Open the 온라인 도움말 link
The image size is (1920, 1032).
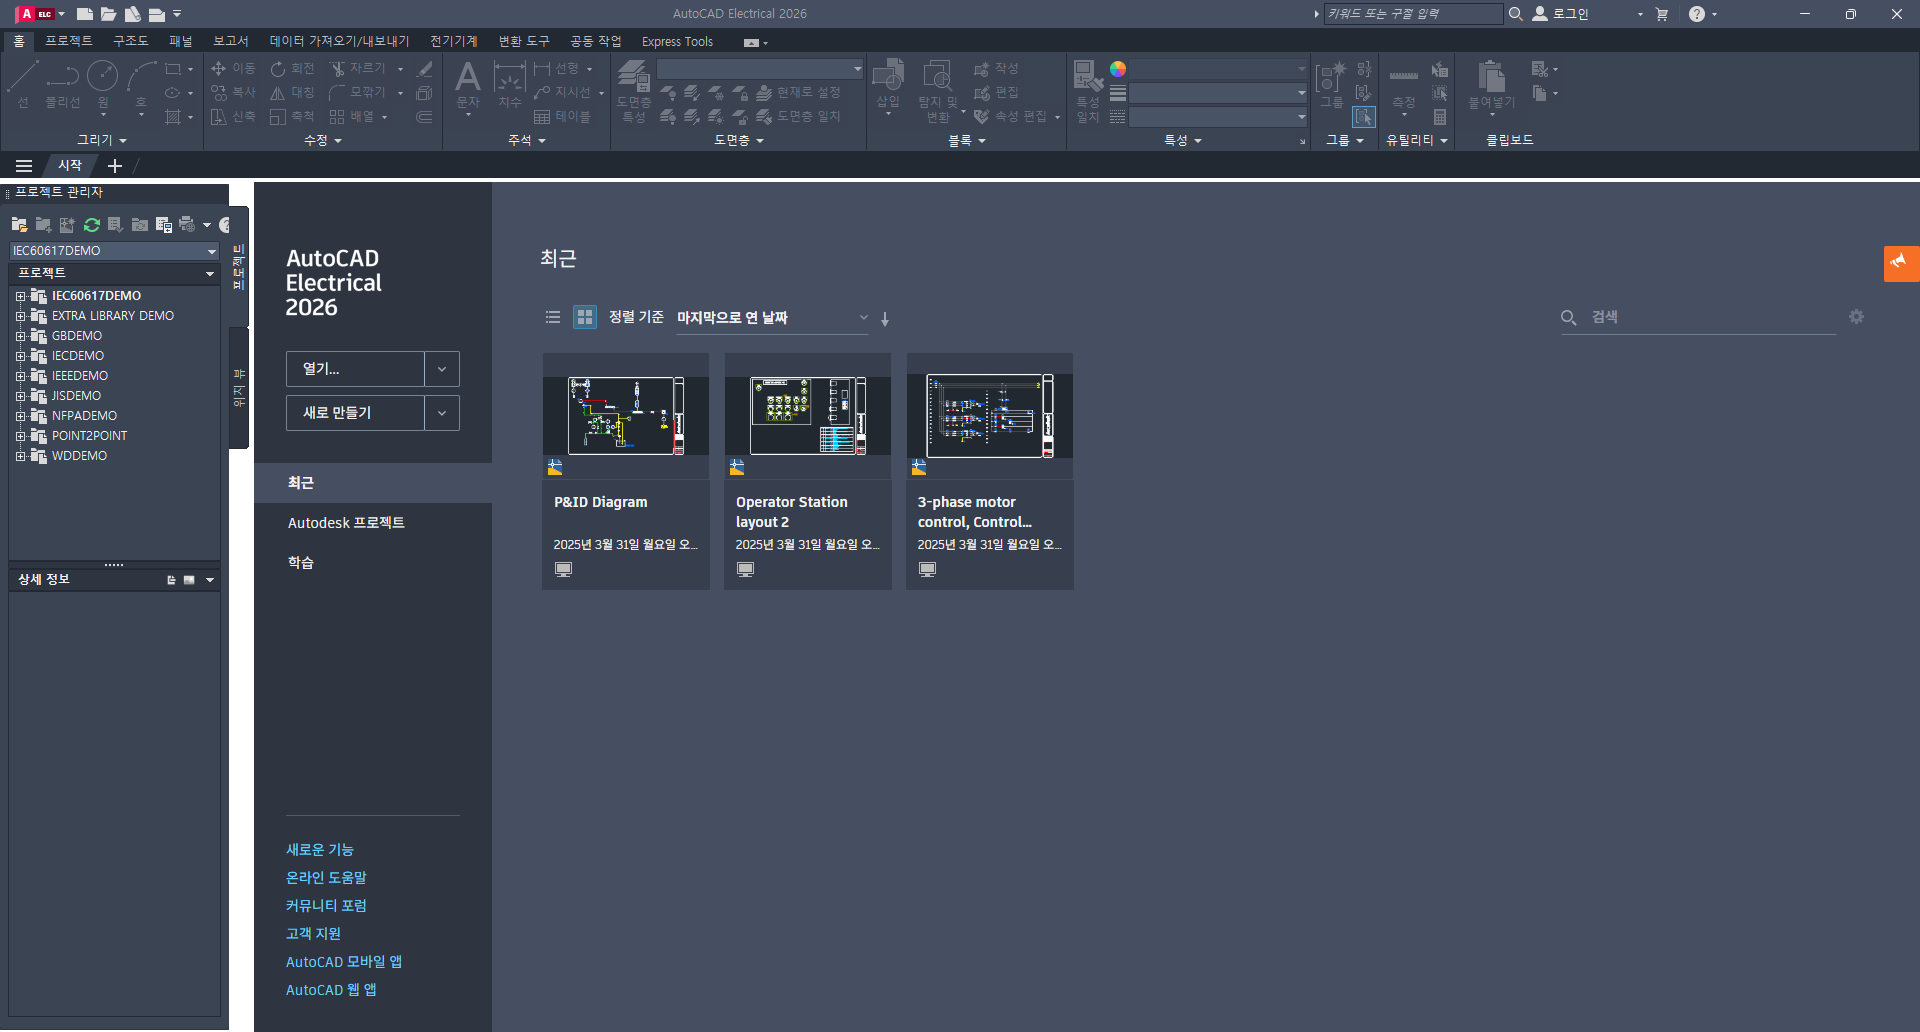pyautogui.click(x=326, y=877)
